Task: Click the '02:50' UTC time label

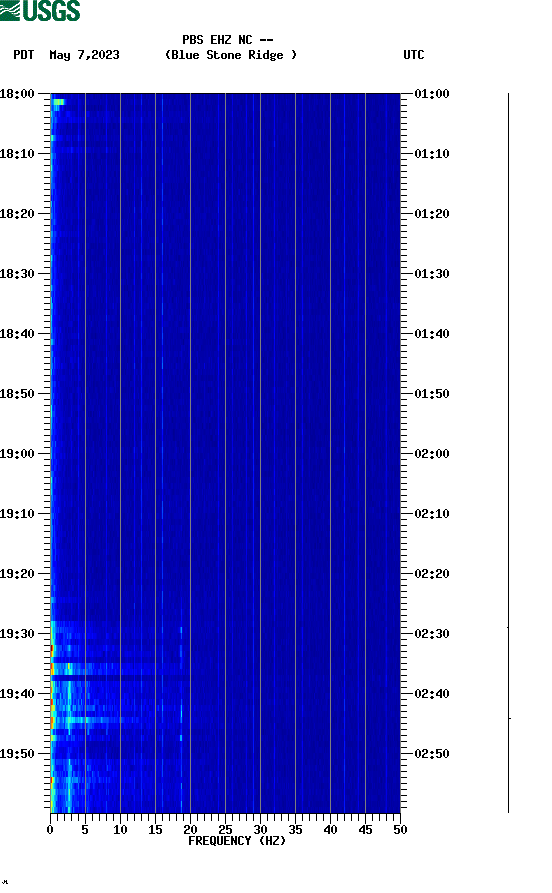Action: 432,754
